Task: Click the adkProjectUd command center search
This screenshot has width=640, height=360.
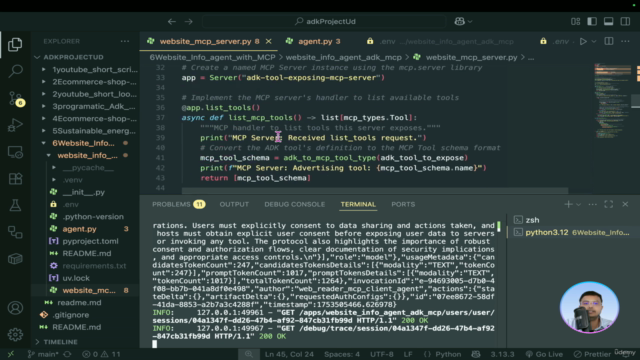Action: 324,21
